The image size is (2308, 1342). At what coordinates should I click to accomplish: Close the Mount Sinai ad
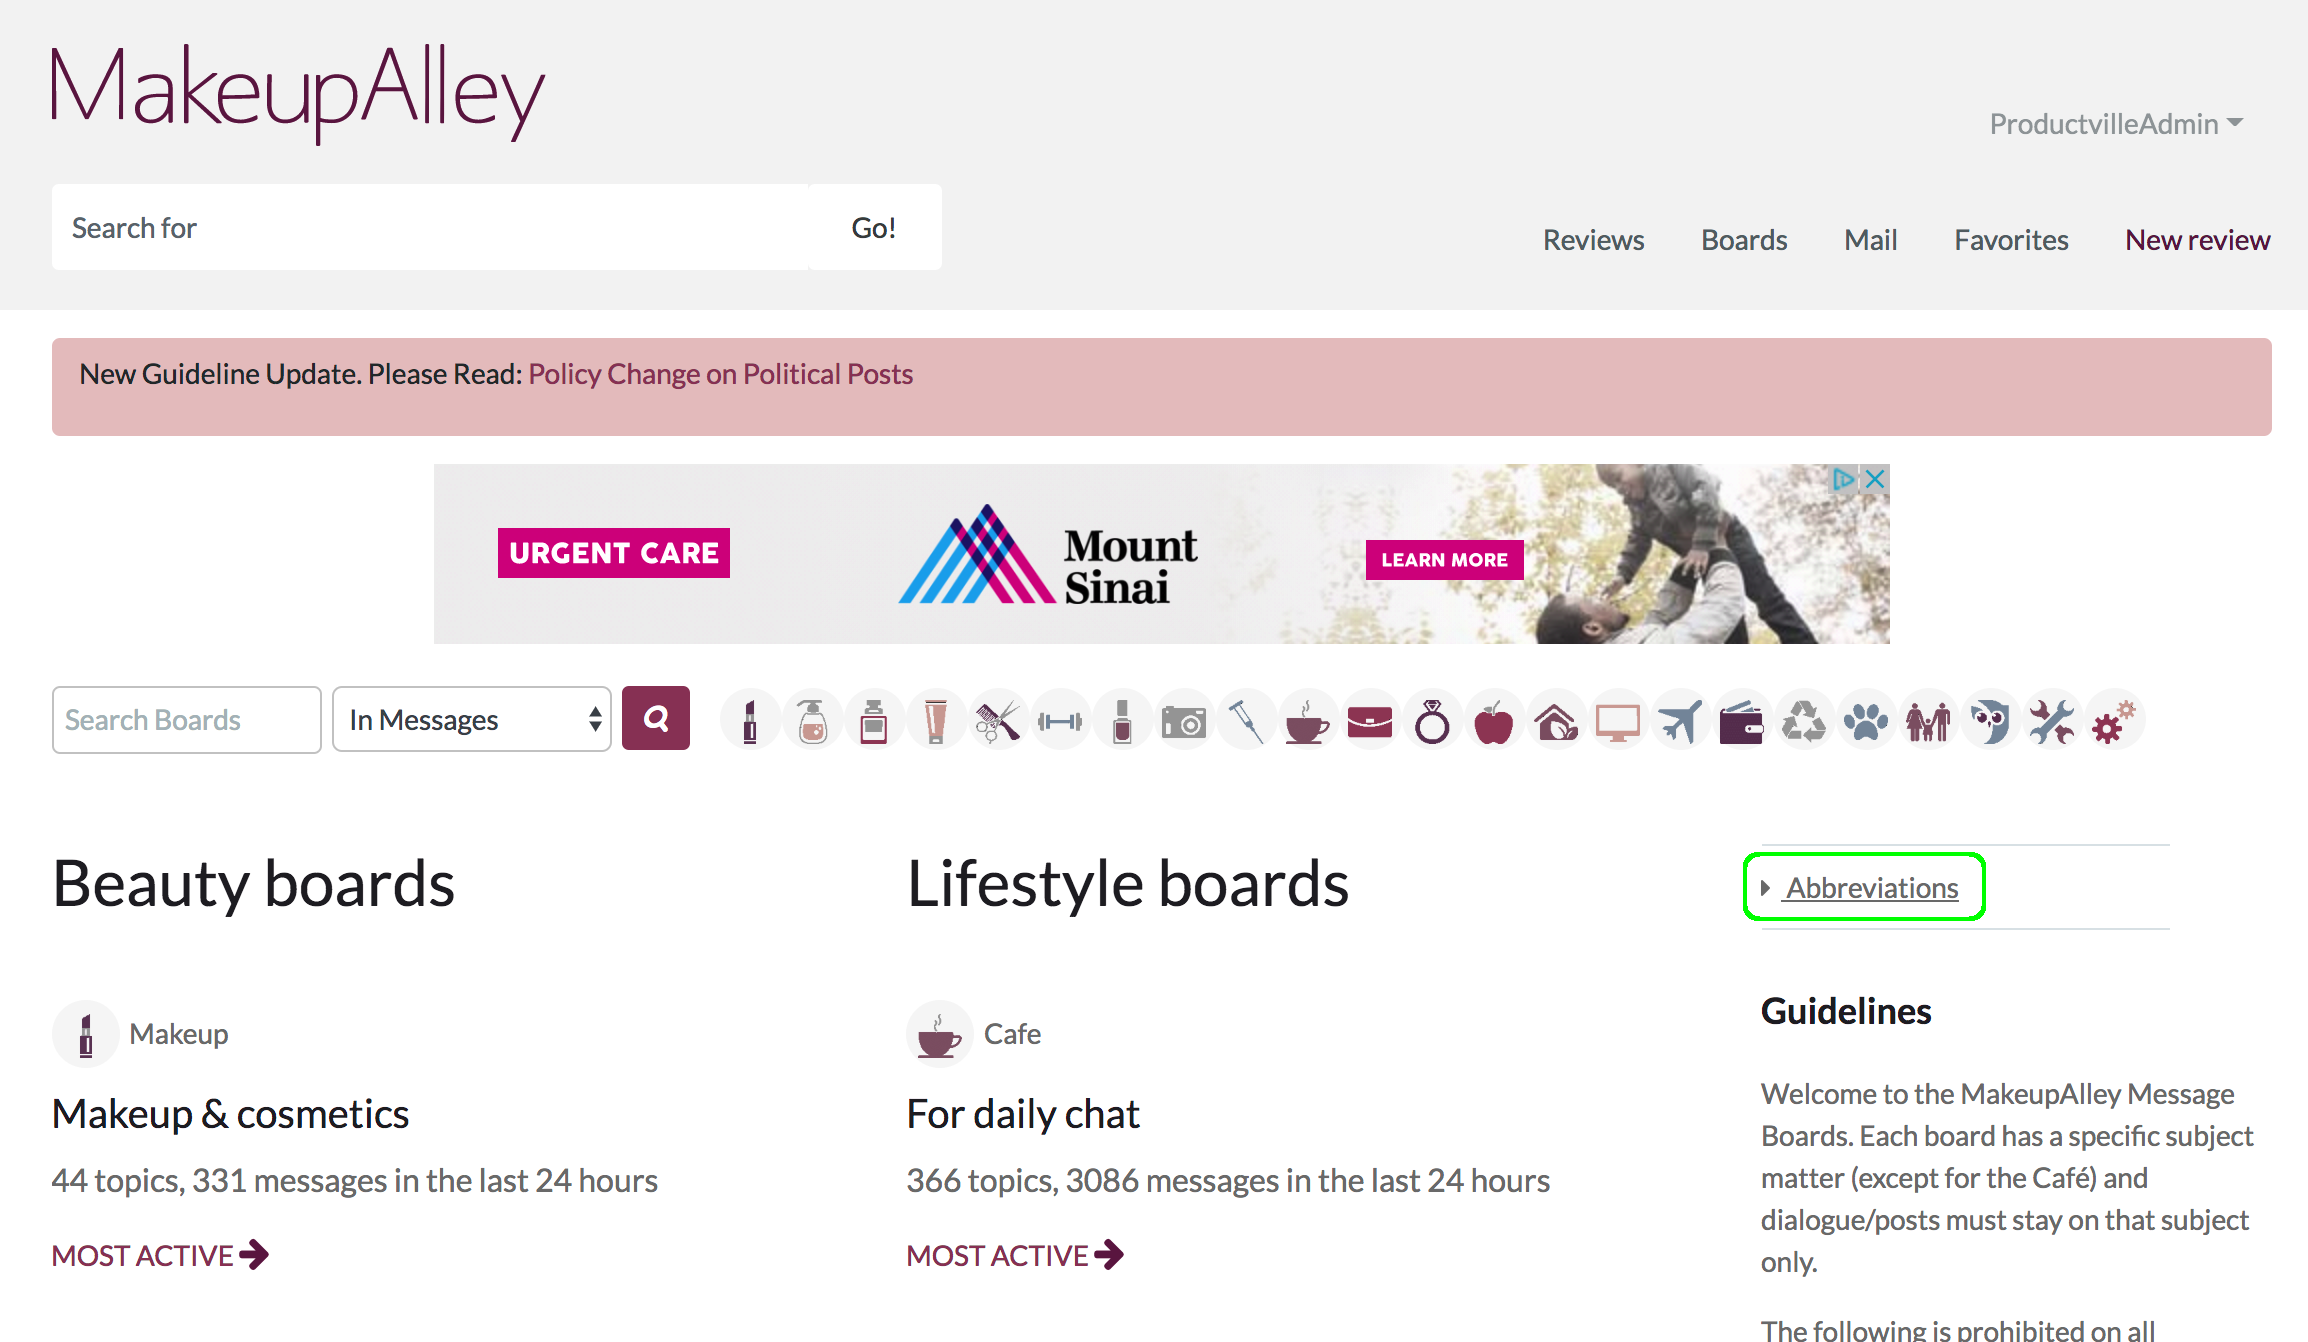(1875, 479)
